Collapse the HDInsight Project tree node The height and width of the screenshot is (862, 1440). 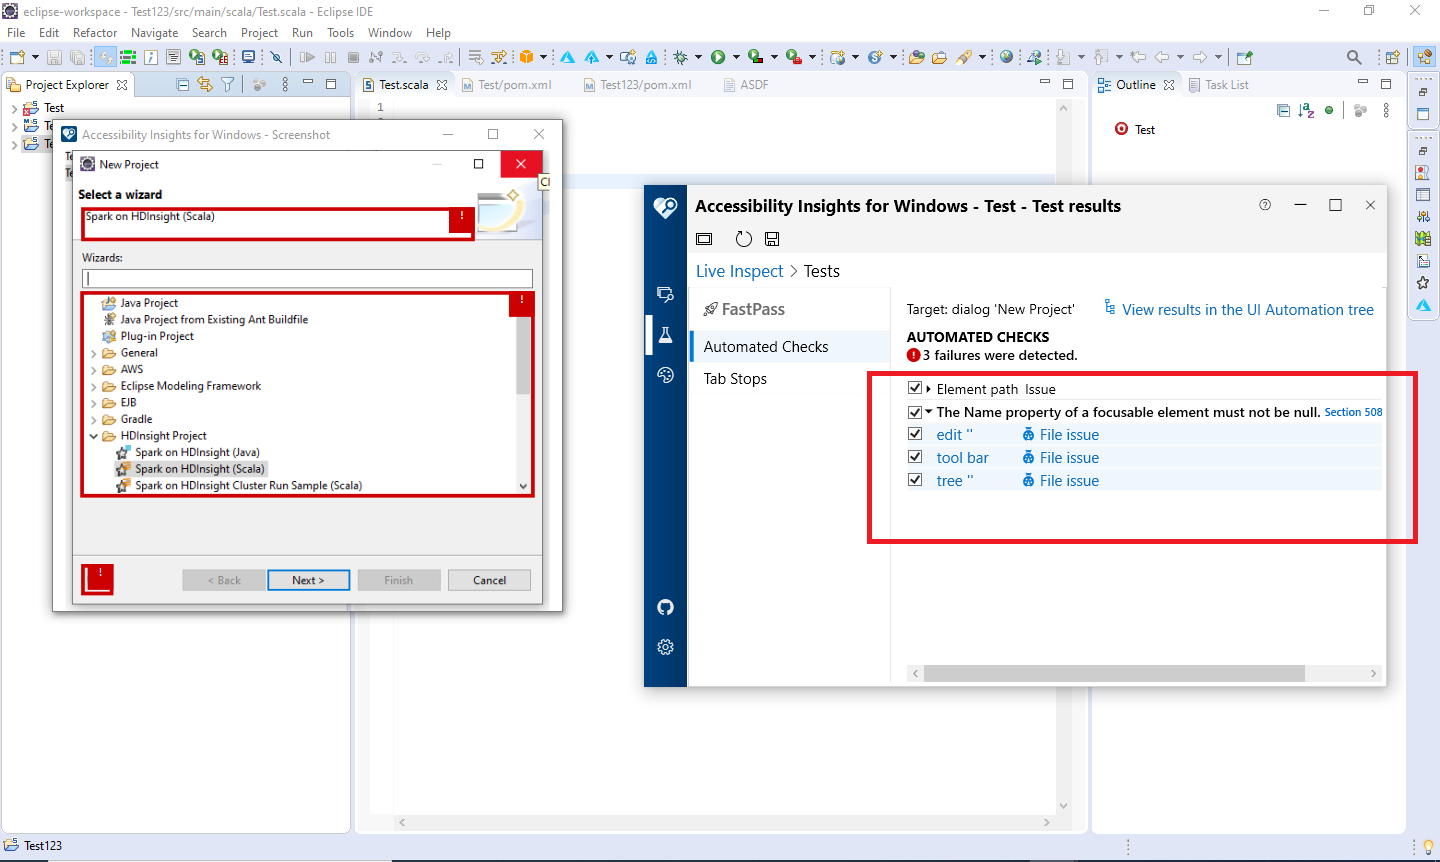click(94, 436)
